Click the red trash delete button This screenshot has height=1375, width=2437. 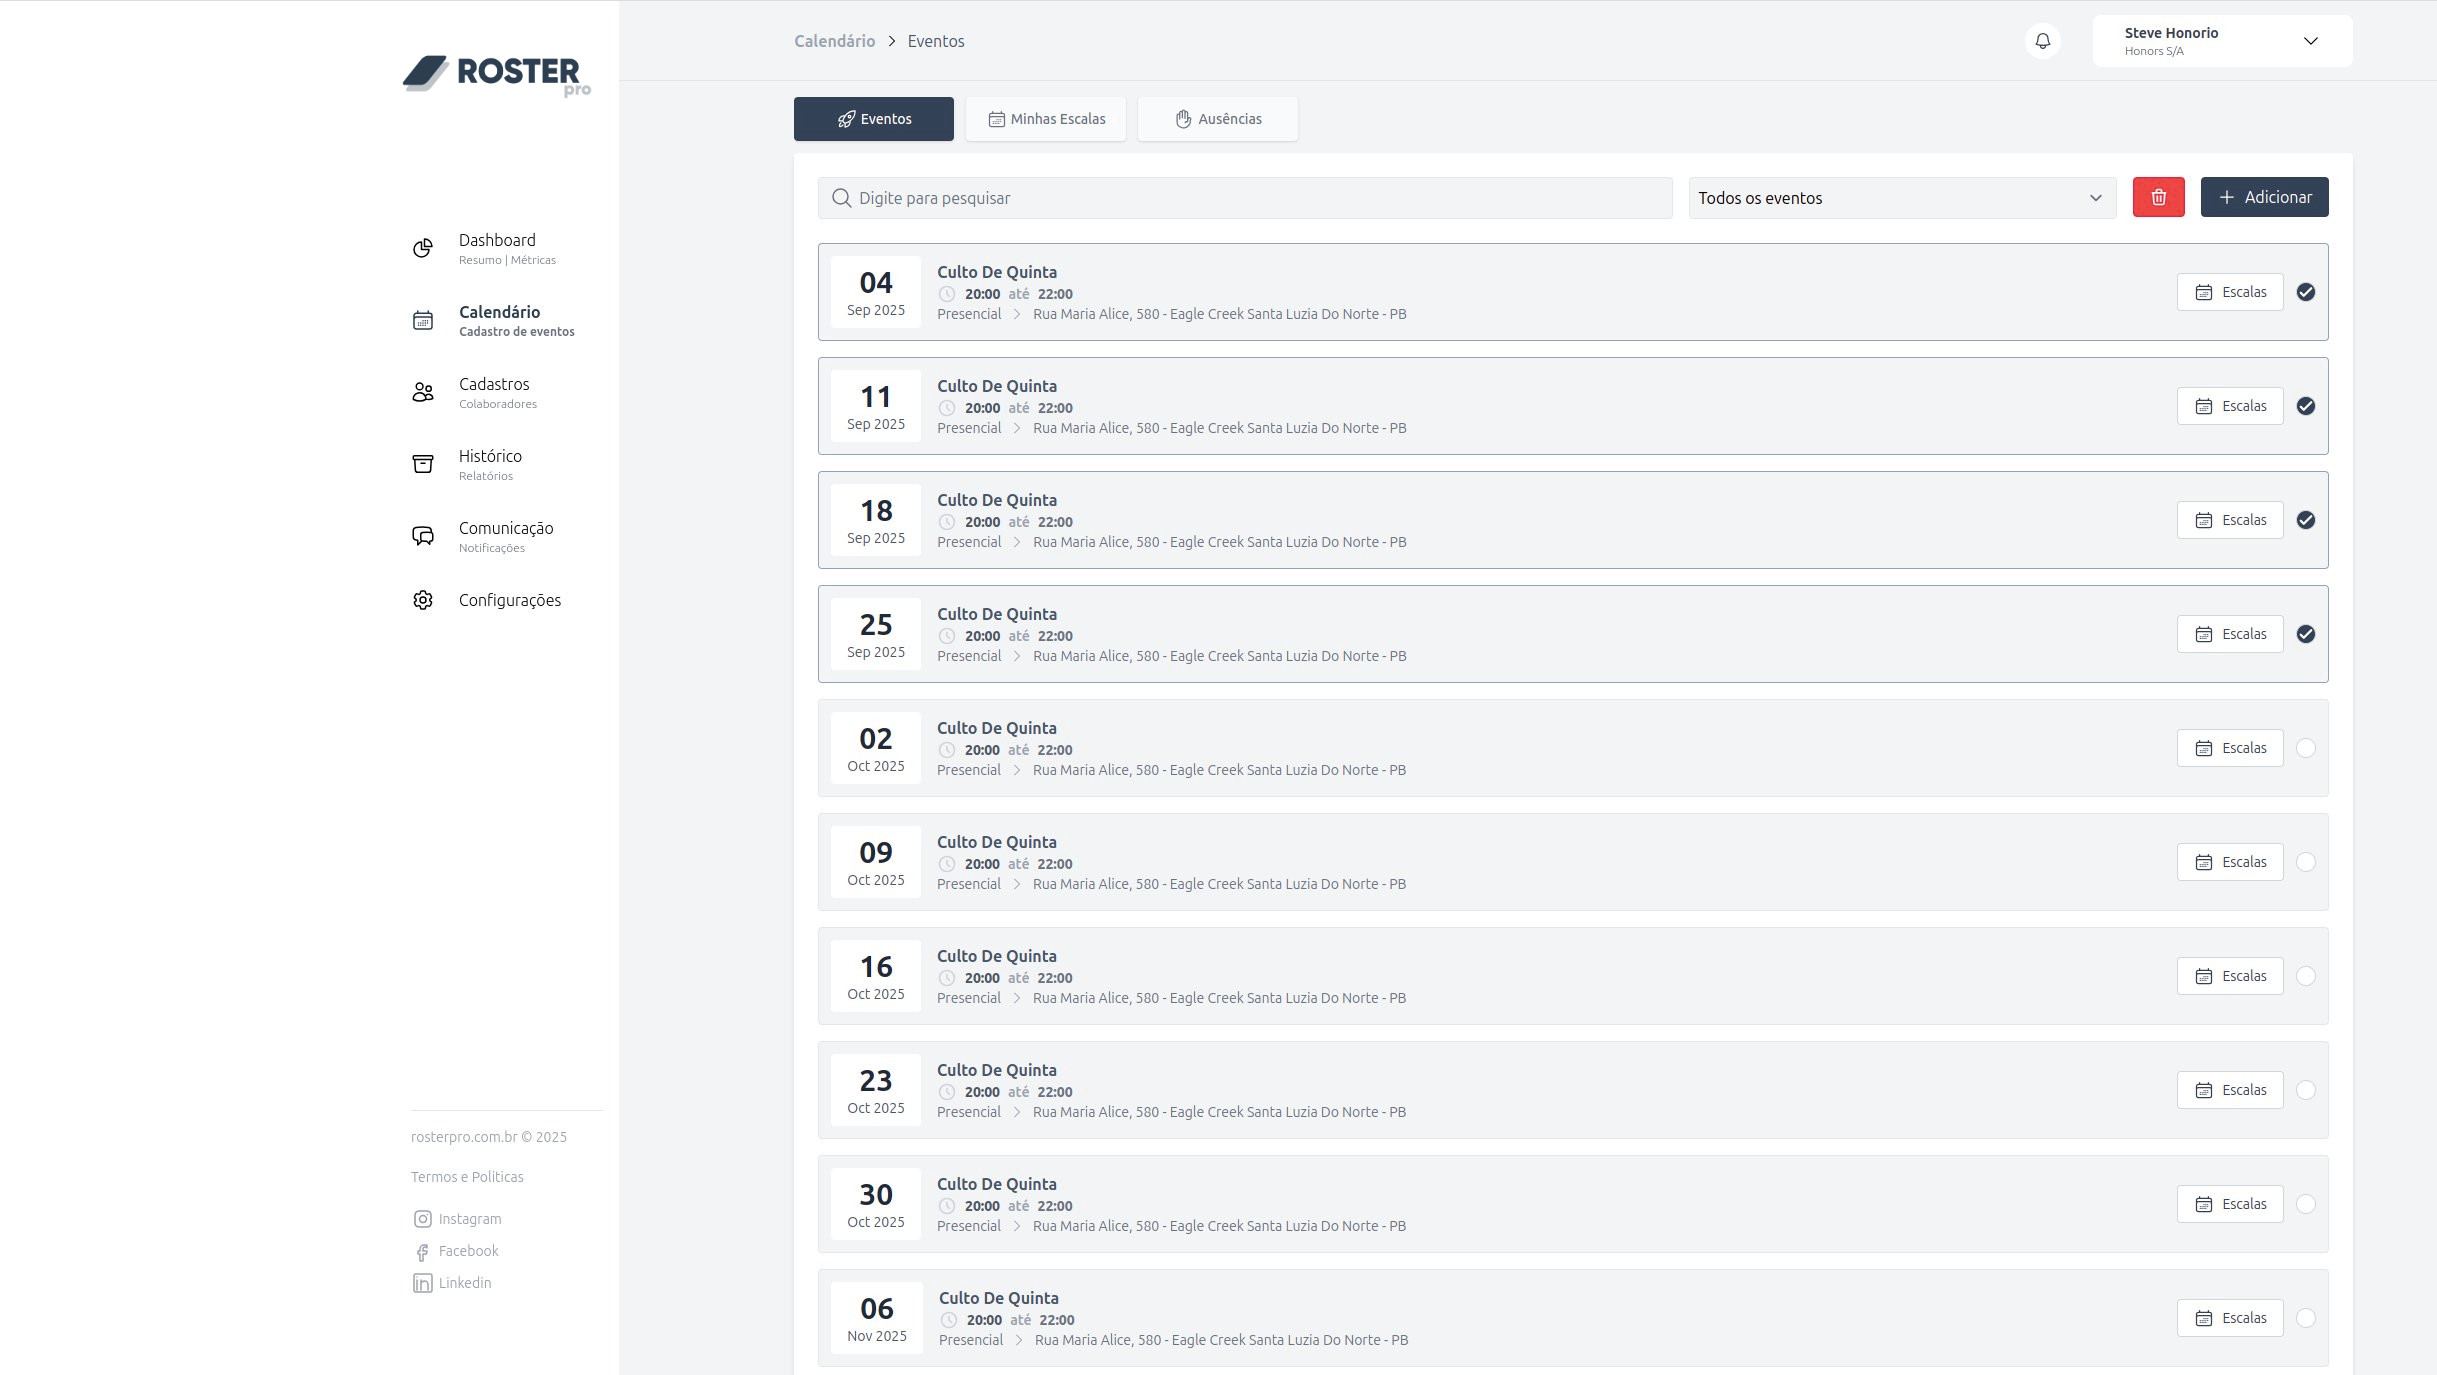[2158, 197]
